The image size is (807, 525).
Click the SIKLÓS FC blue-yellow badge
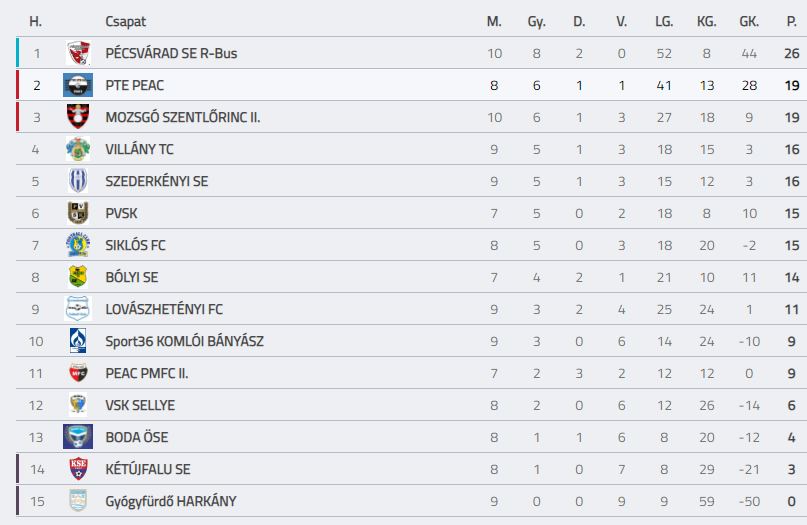coord(78,245)
